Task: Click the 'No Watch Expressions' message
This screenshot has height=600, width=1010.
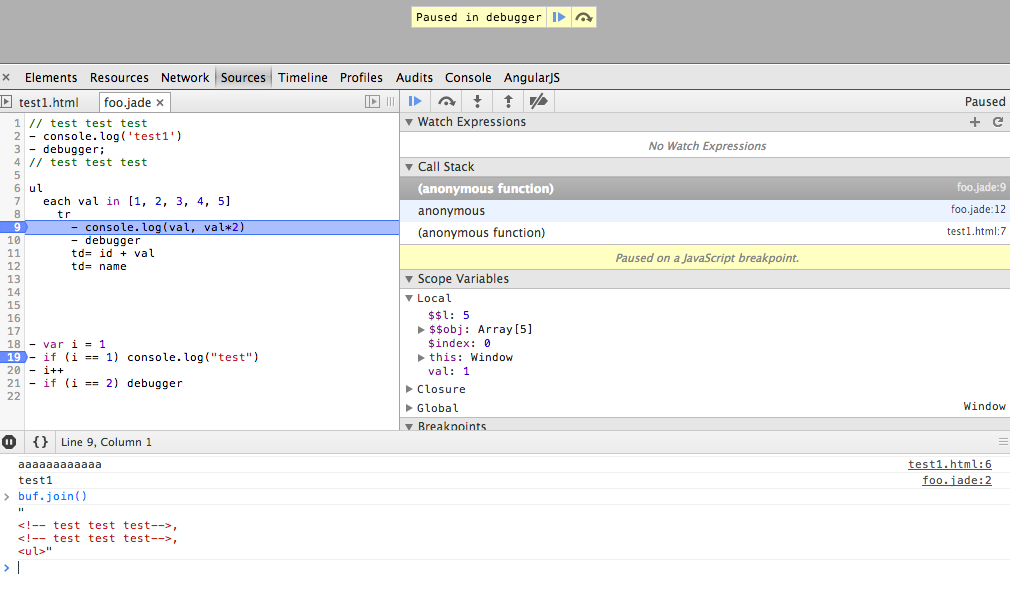Action: coord(707,146)
